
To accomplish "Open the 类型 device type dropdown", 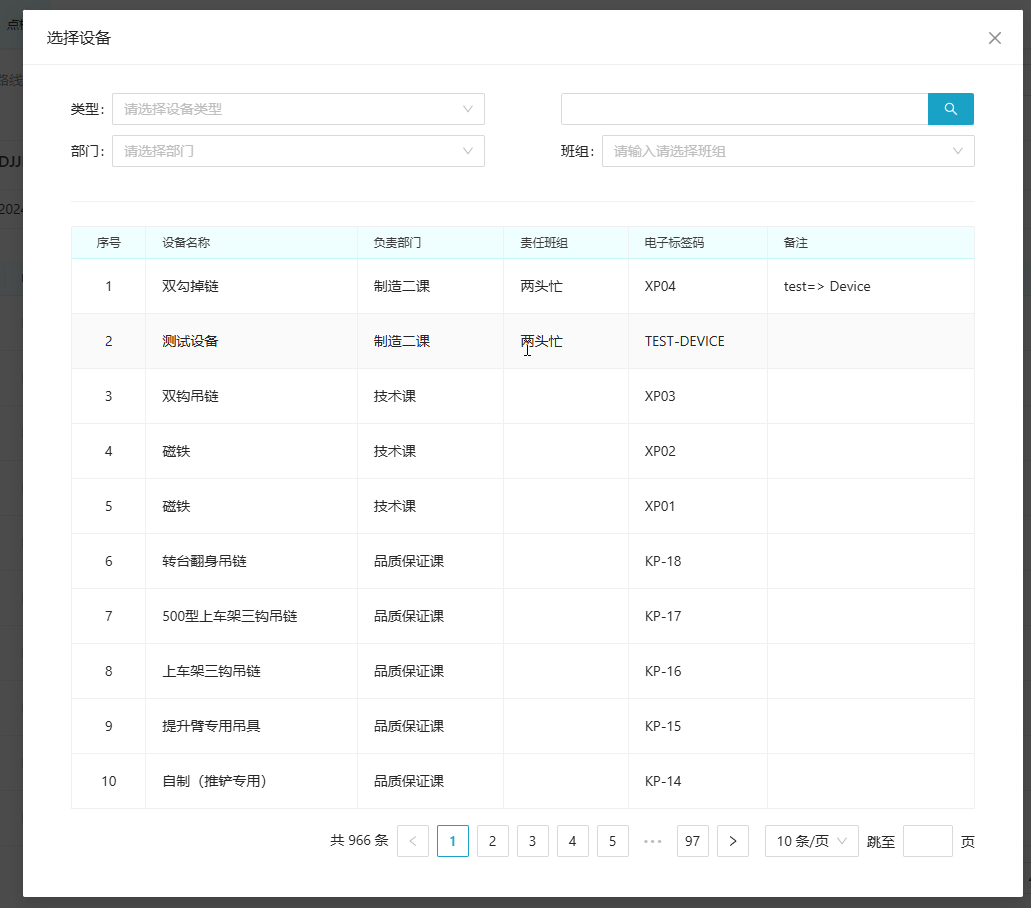I will coord(298,109).
